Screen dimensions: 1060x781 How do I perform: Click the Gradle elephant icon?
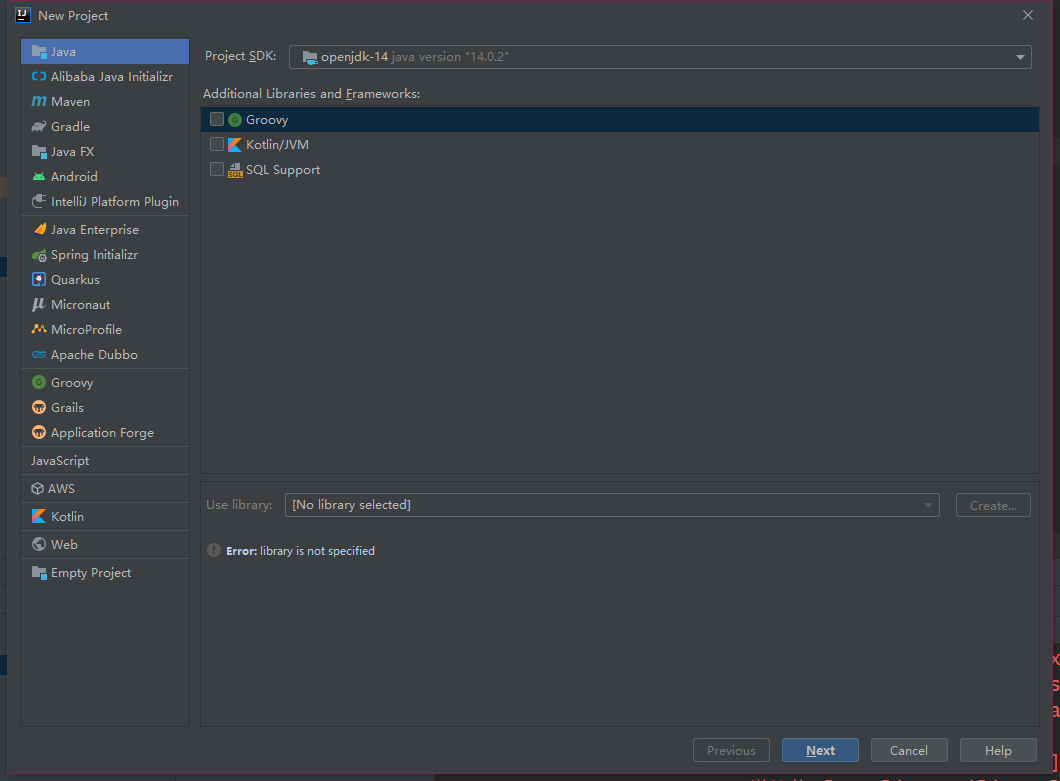(x=39, y=126)
